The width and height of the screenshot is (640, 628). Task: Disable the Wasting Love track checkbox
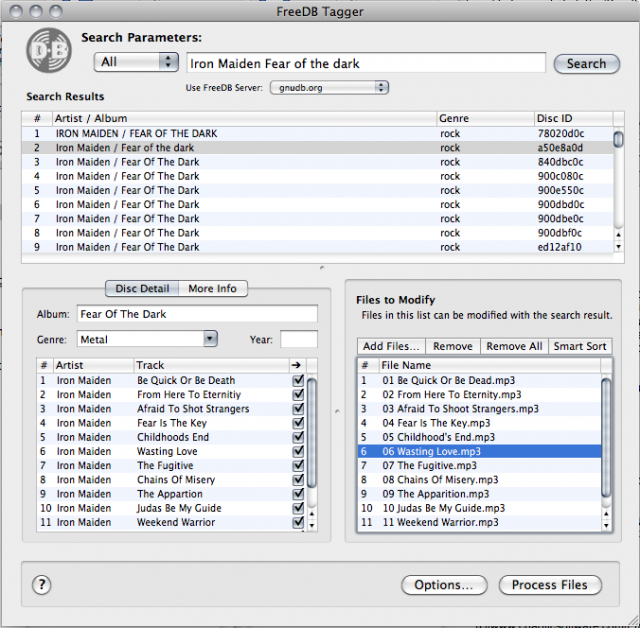298,451
